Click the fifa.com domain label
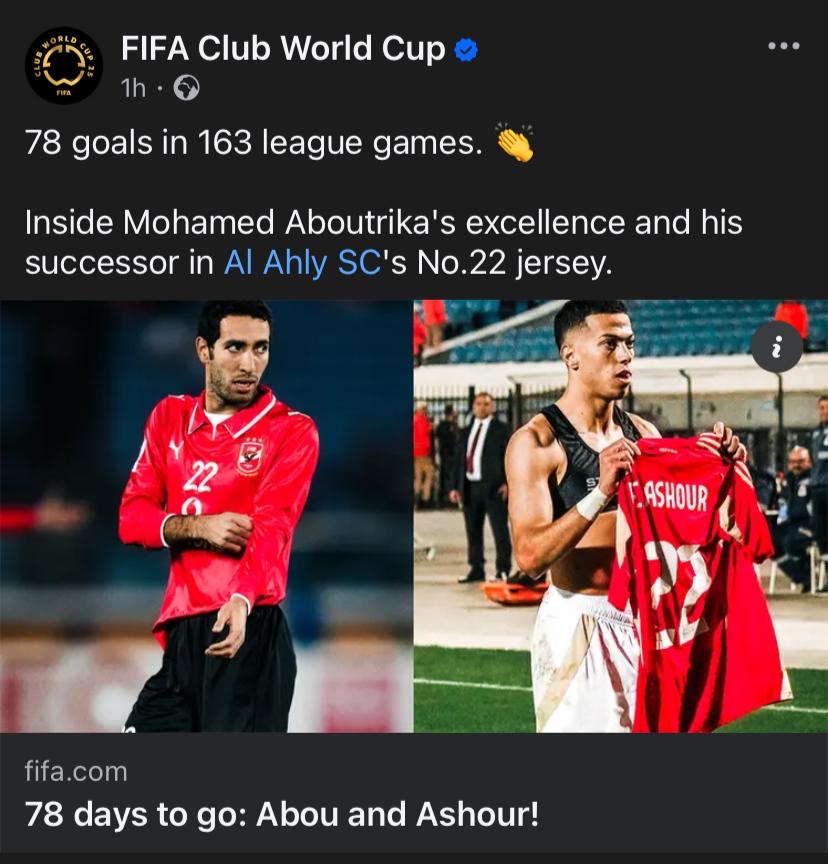The width and height of the screenshot is (828, 864). tap(76, 771)
